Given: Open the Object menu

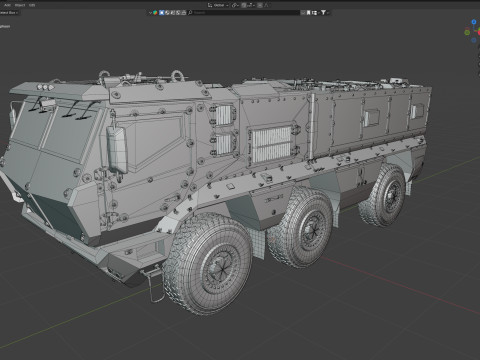Looking at the screenshot, I should click(x=20, y=5).
